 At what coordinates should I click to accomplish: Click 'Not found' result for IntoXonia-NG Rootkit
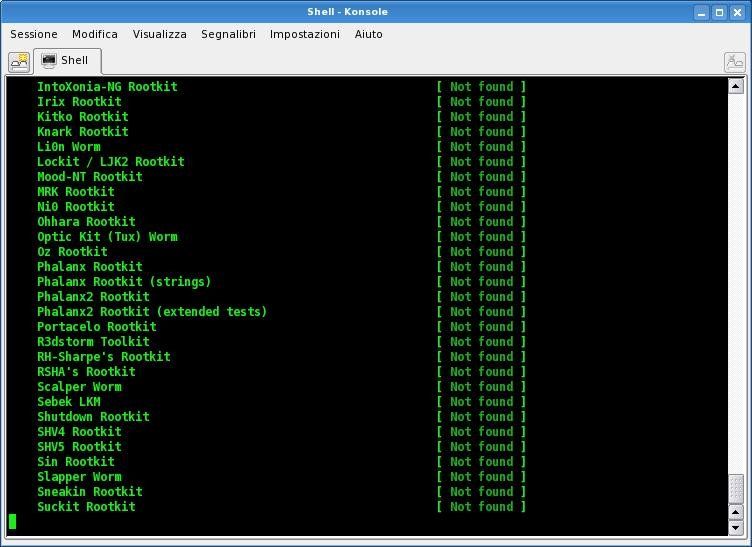tap(482, 87)
